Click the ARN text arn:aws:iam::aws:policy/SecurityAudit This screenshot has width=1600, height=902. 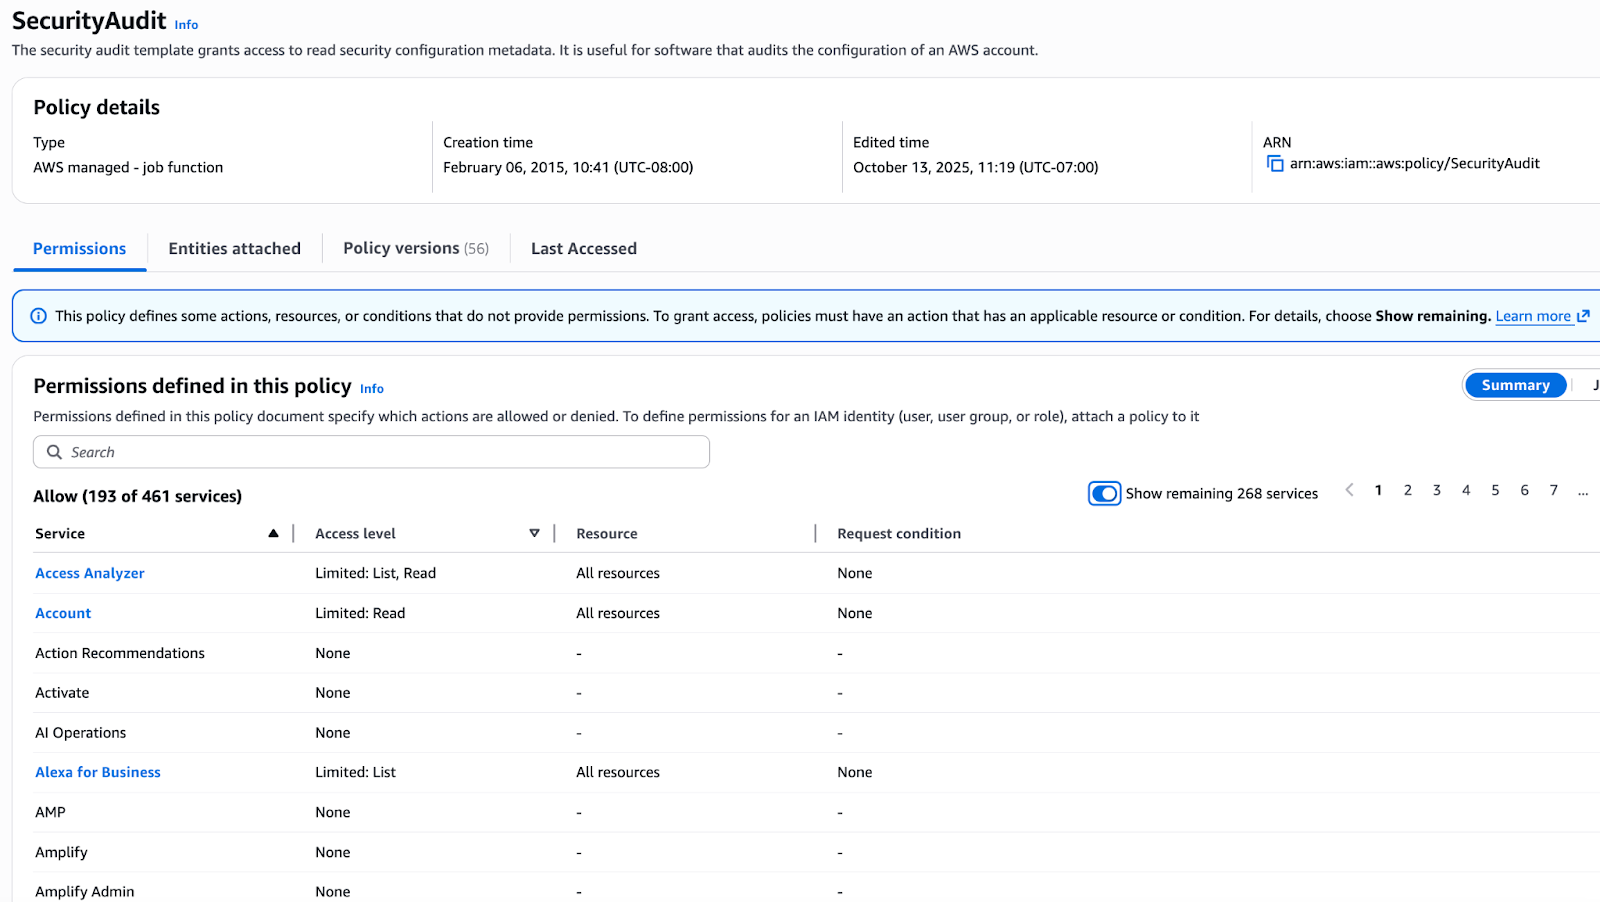(x=1414, y=163)
